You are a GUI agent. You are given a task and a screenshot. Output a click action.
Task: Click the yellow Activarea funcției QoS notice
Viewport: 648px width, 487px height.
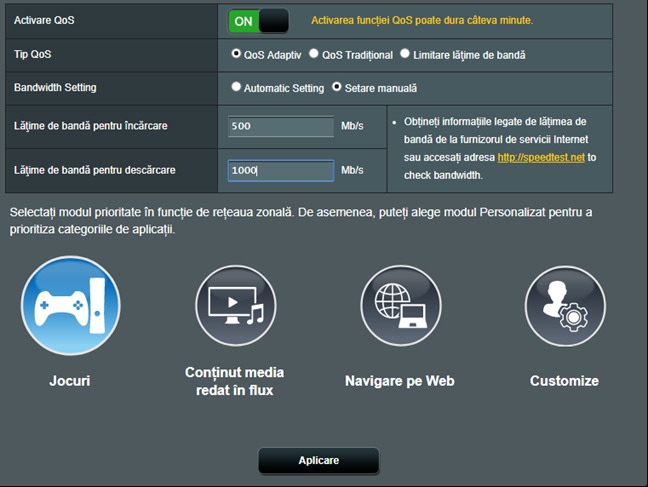(422, 20)
